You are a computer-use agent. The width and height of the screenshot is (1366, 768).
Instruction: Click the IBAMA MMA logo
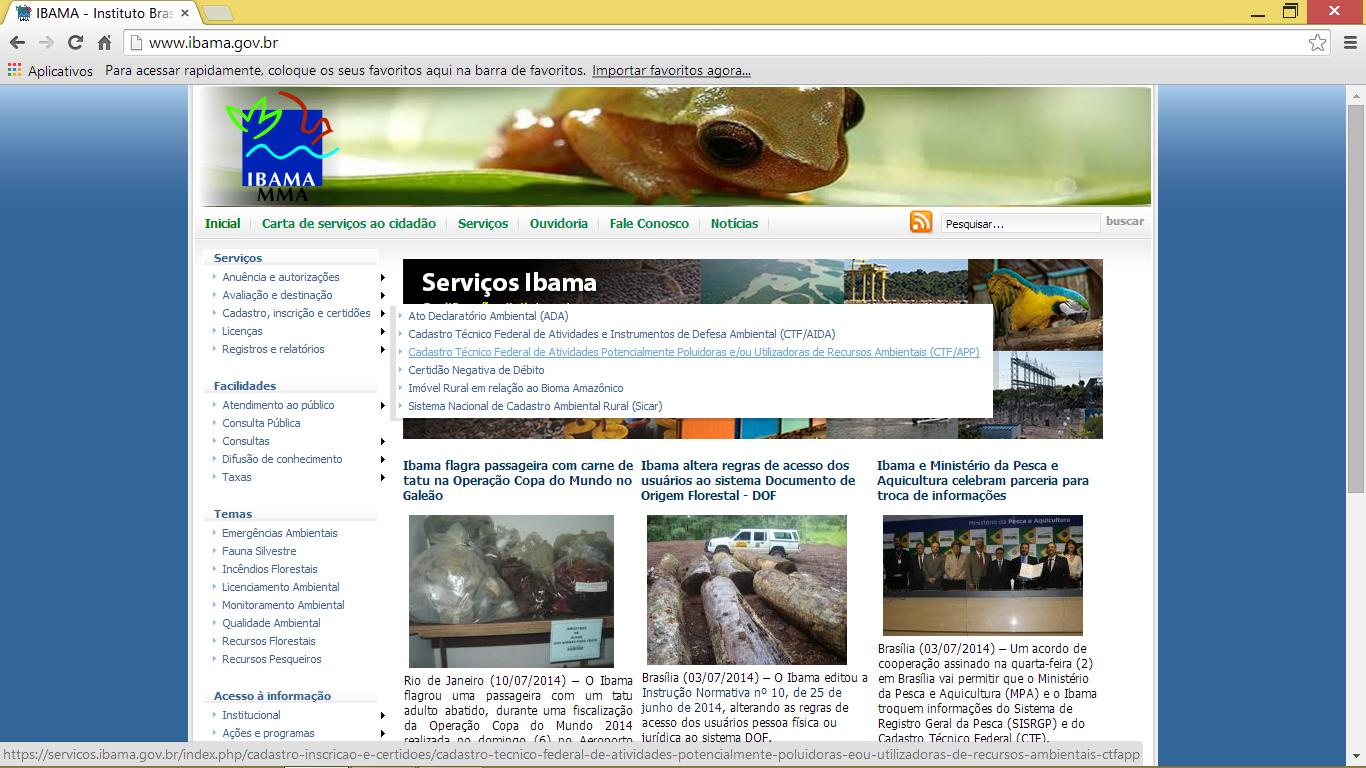[281, 147]
